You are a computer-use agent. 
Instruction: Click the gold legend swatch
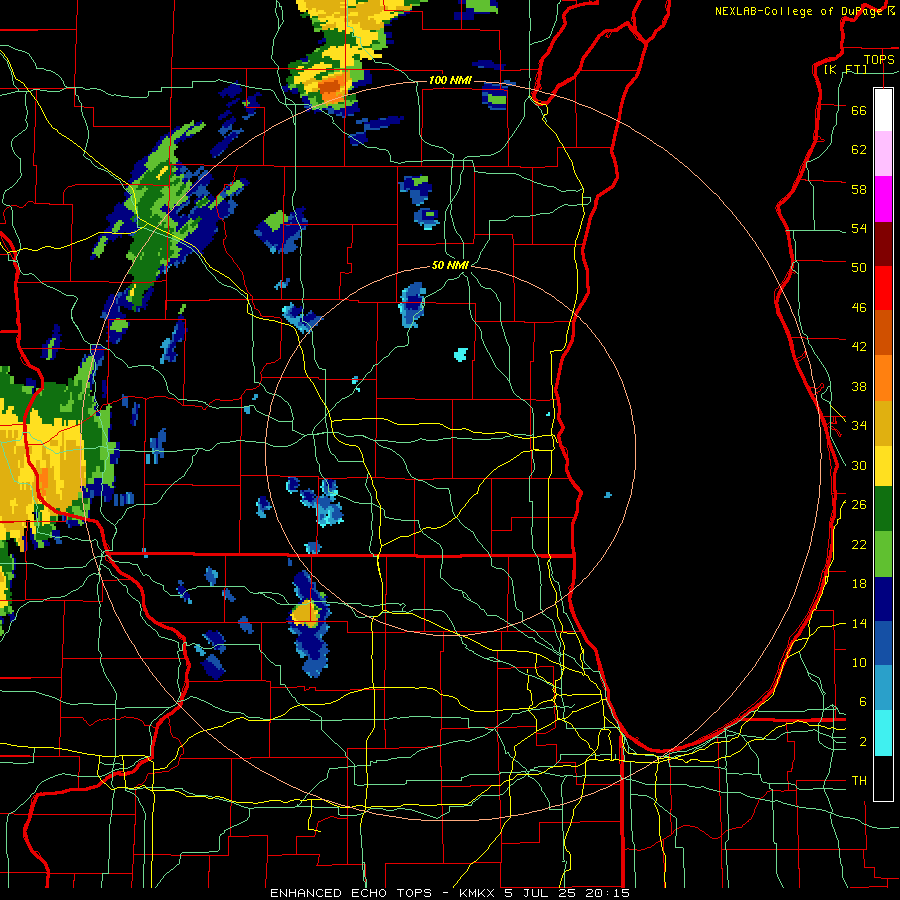pos(883,422)
